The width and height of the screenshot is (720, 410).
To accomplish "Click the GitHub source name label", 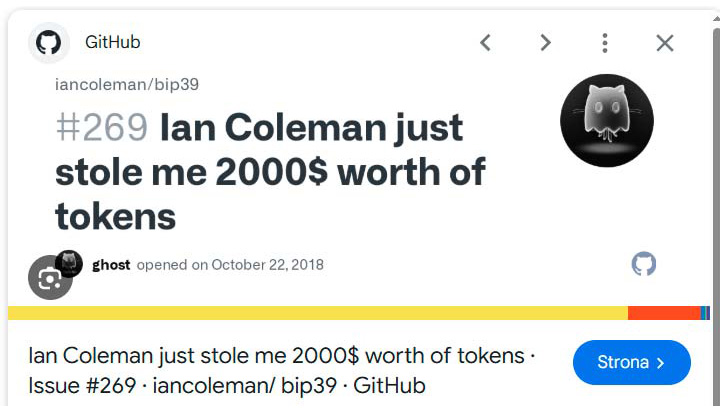I will pyautogui.click(x=112, y=42).
